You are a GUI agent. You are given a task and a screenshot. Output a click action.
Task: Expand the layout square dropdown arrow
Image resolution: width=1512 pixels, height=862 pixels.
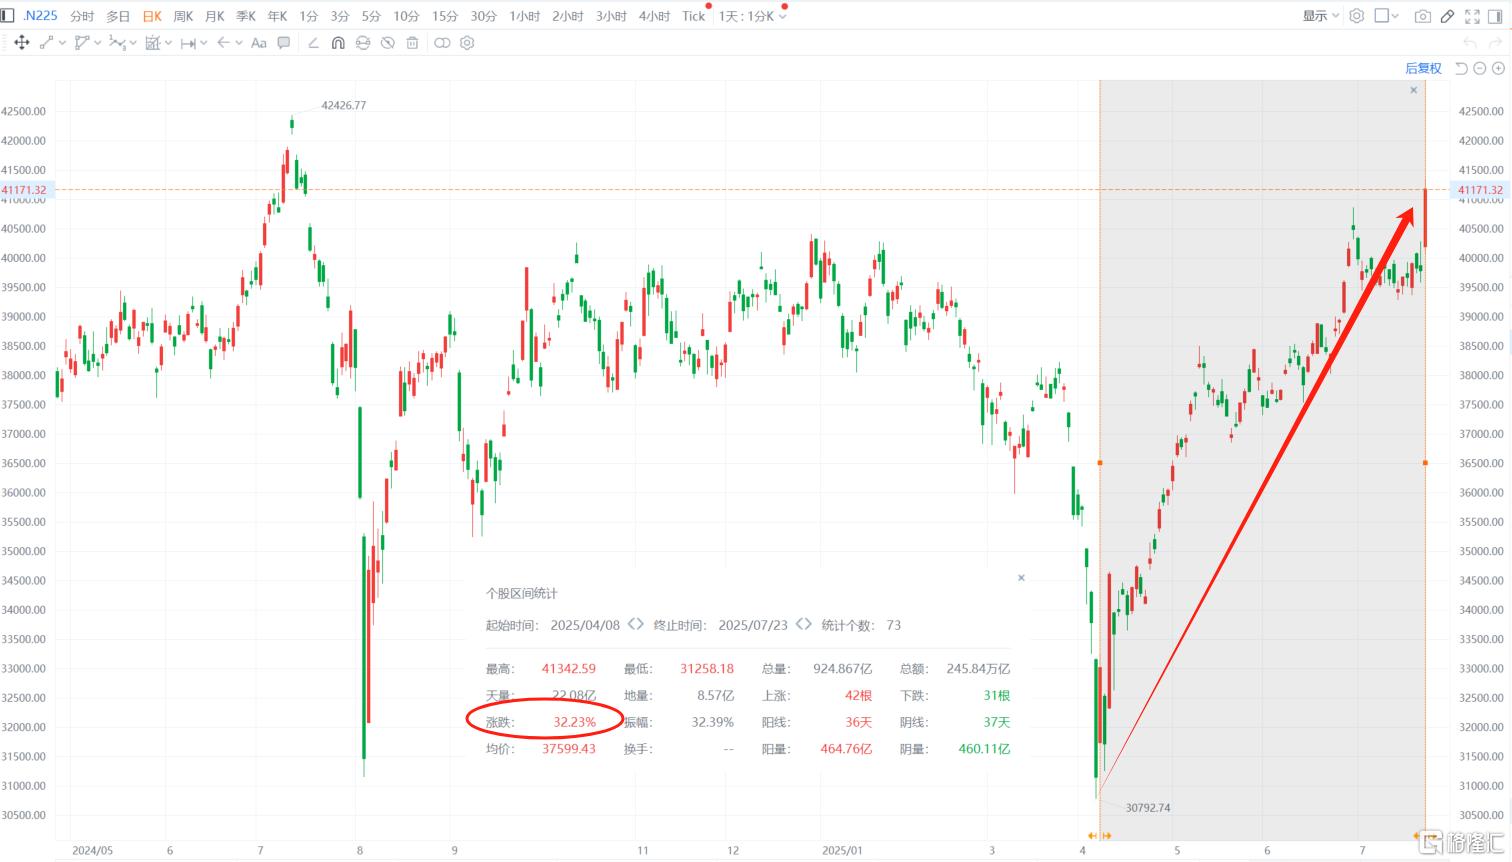tap(1395, 16)
